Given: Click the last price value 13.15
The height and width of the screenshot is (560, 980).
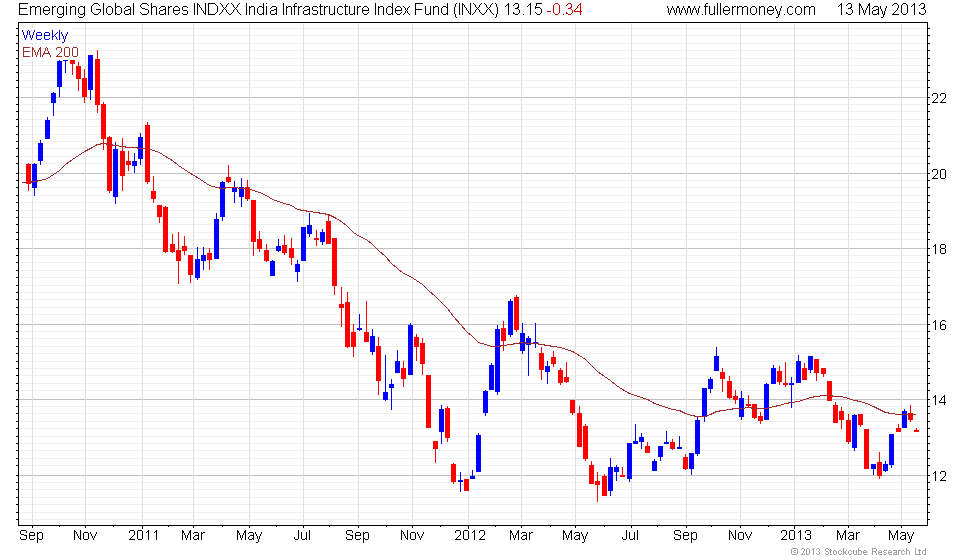Looking at the screenshot, I should tap(523, 10).
